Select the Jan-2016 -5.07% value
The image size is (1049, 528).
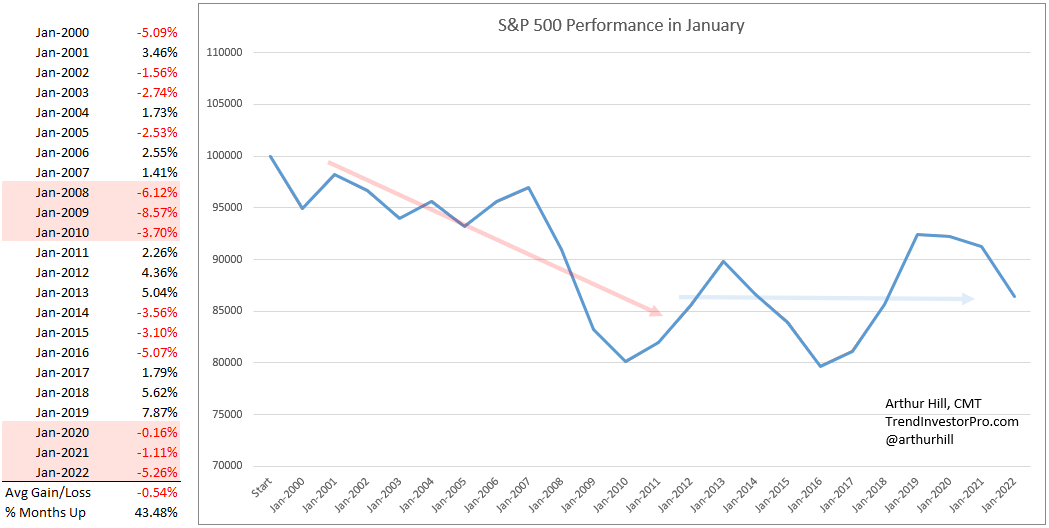click(159, 353)
